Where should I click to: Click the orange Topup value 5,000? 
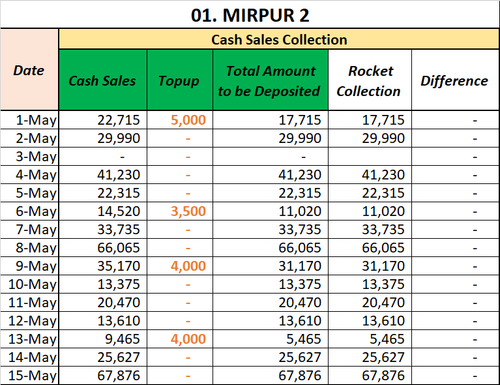click(x=179, y=120)
